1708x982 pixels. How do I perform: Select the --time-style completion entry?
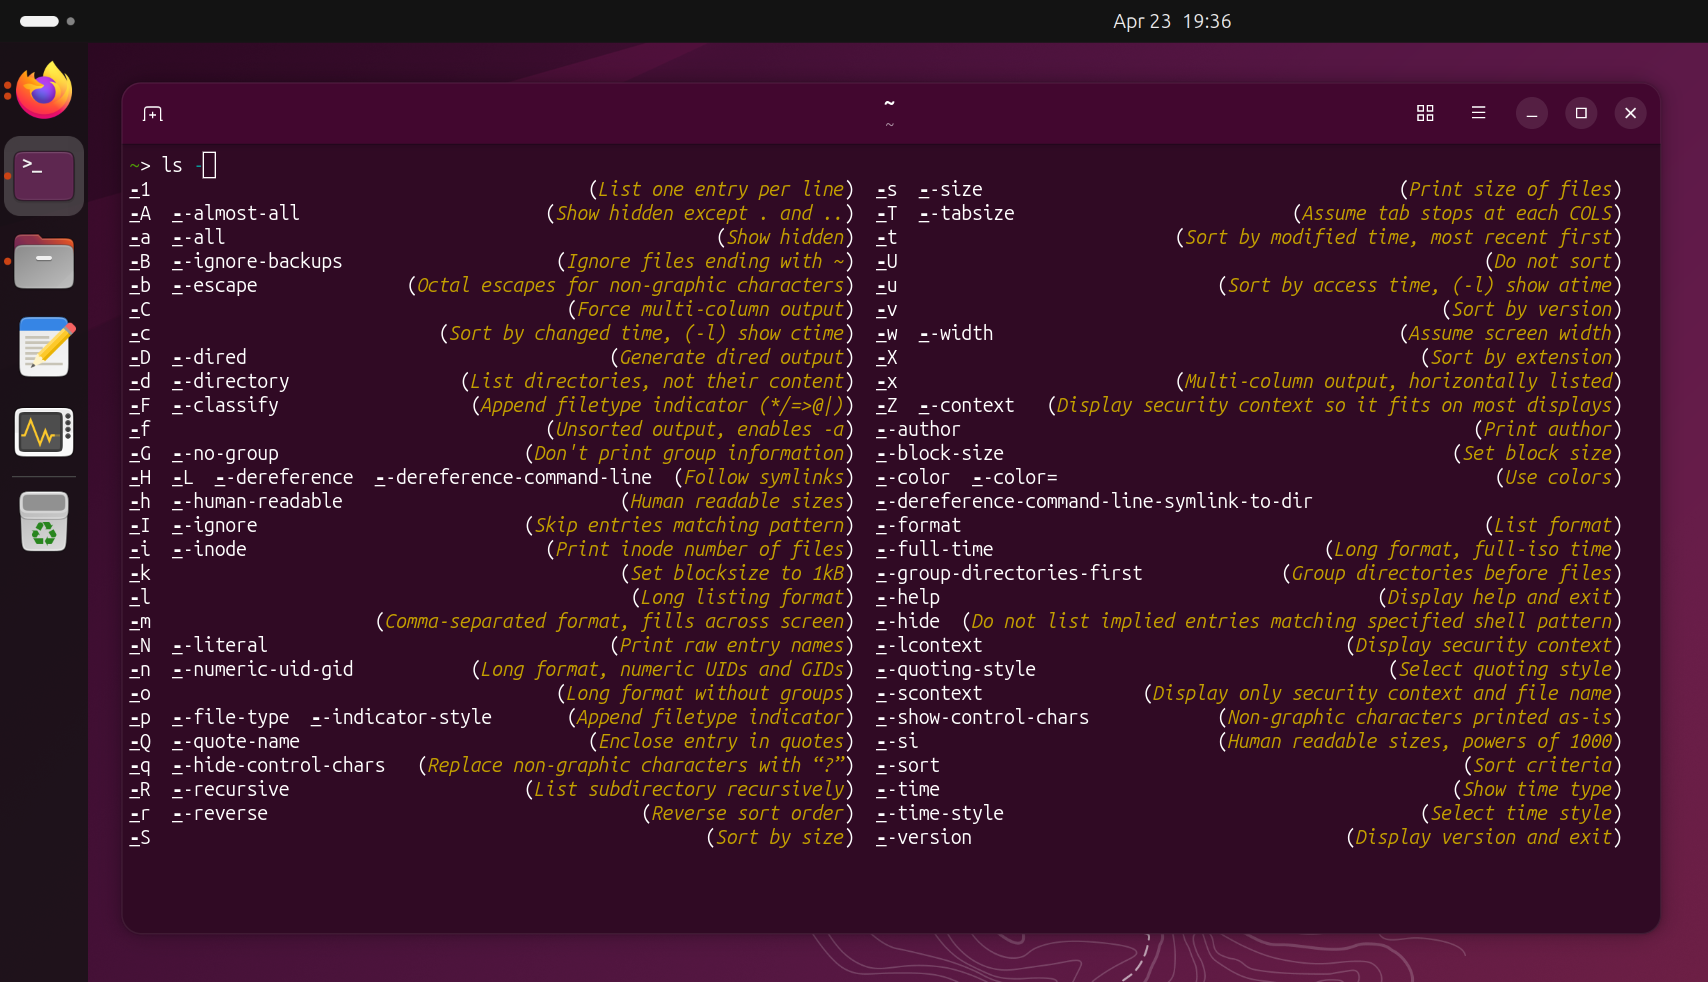940,813
